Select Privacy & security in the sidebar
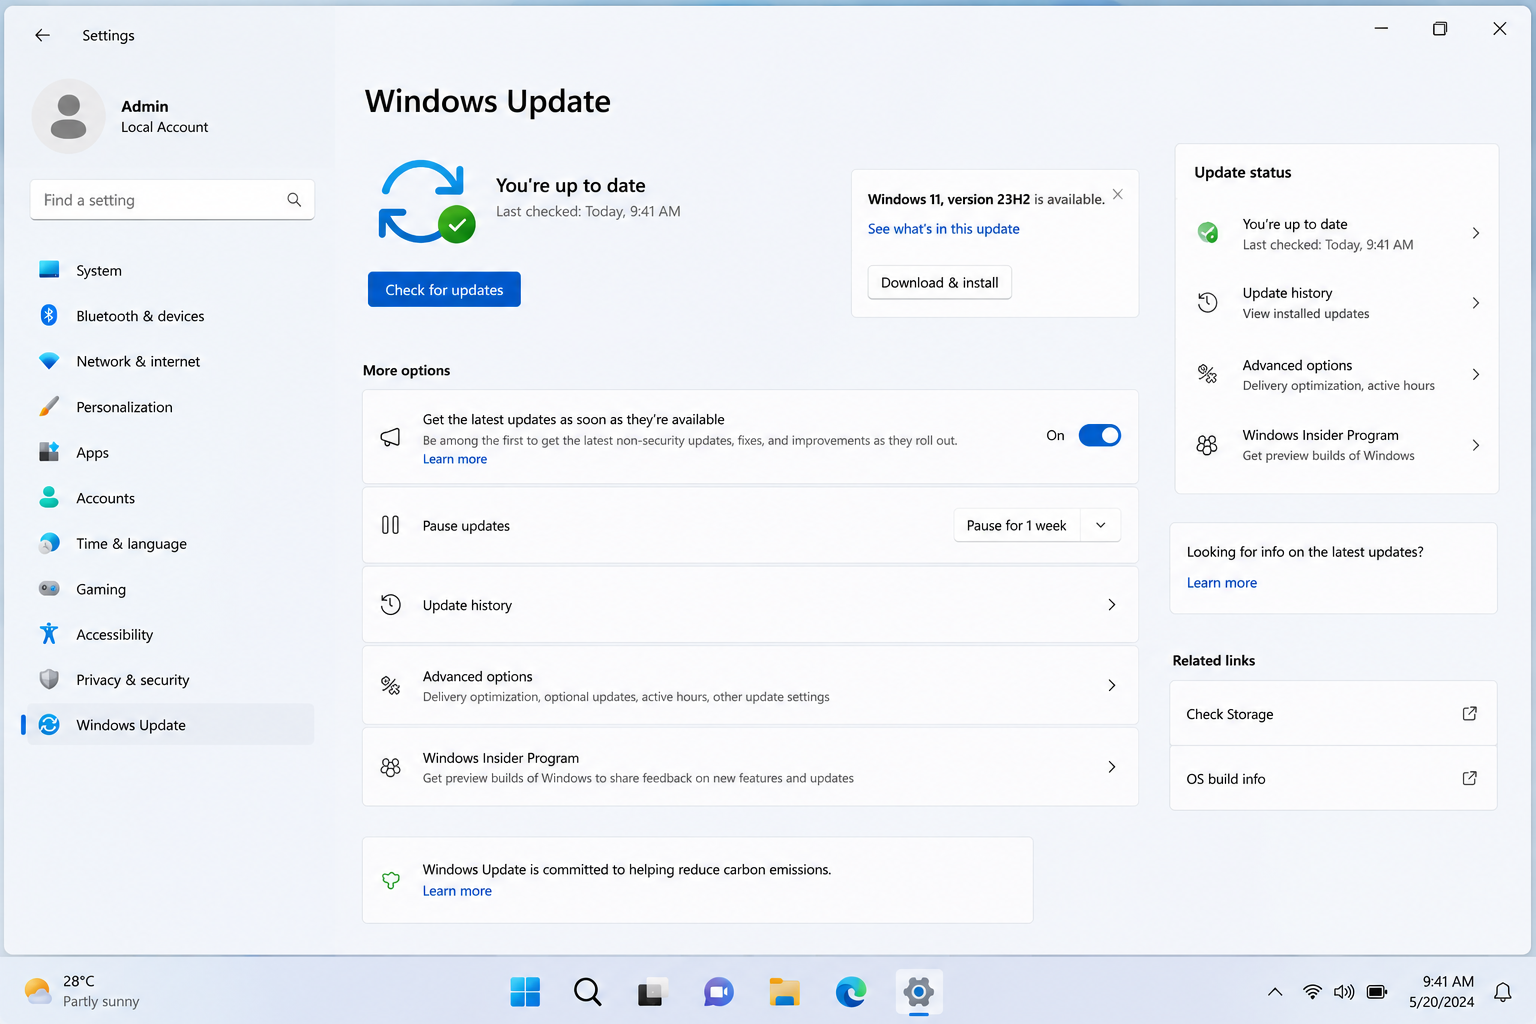This screenshot has width=1536, height=1024. point(168,680)
